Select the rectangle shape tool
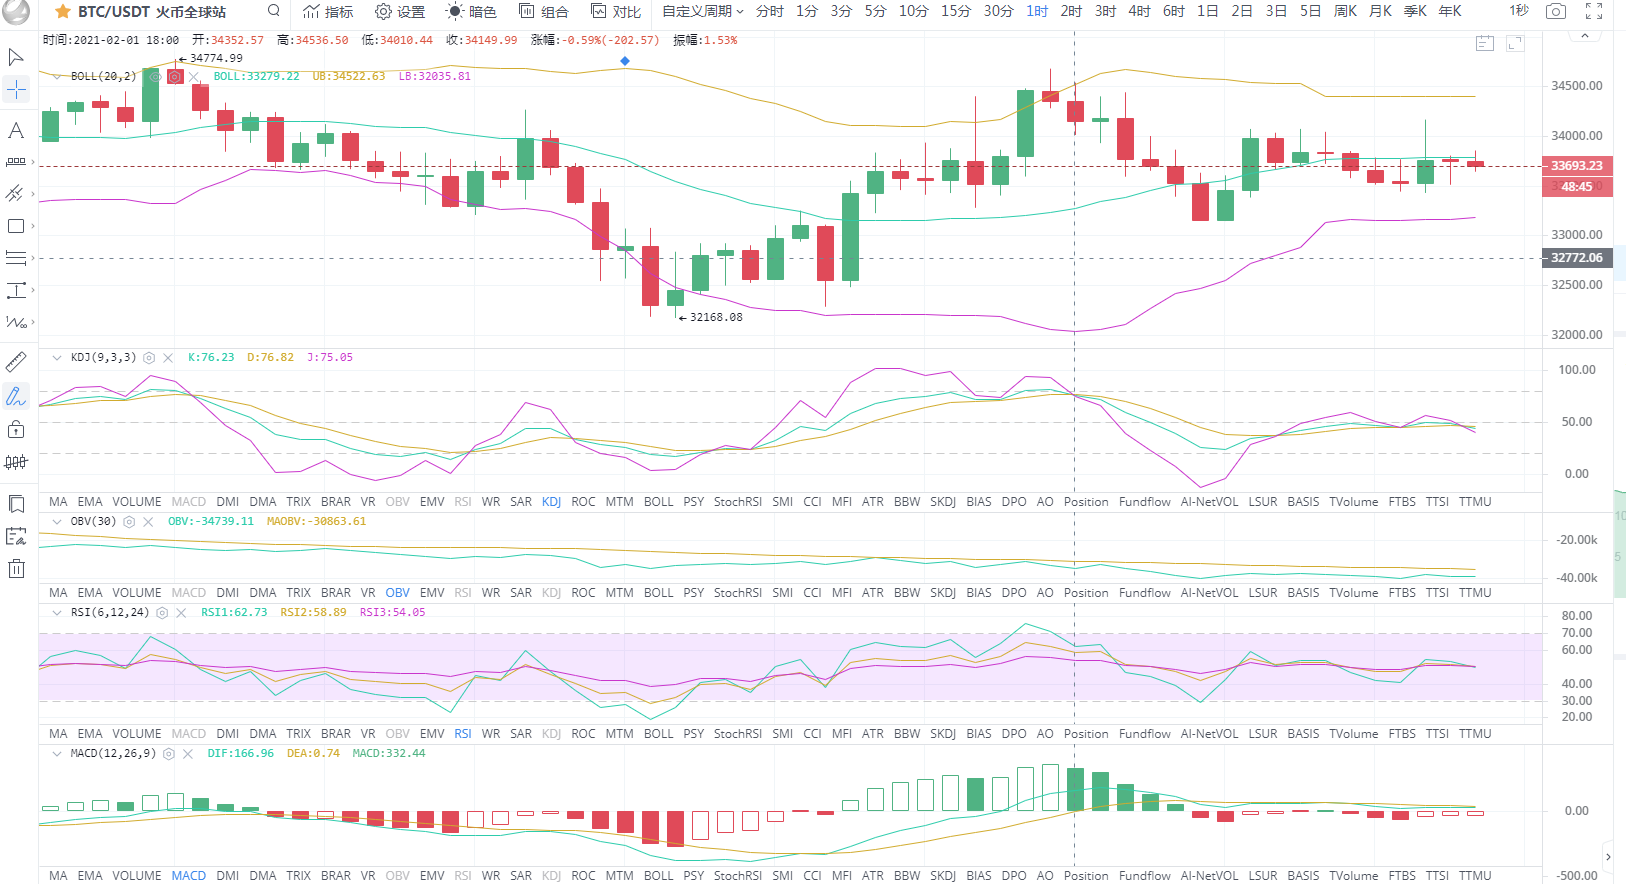 (16, 226)
